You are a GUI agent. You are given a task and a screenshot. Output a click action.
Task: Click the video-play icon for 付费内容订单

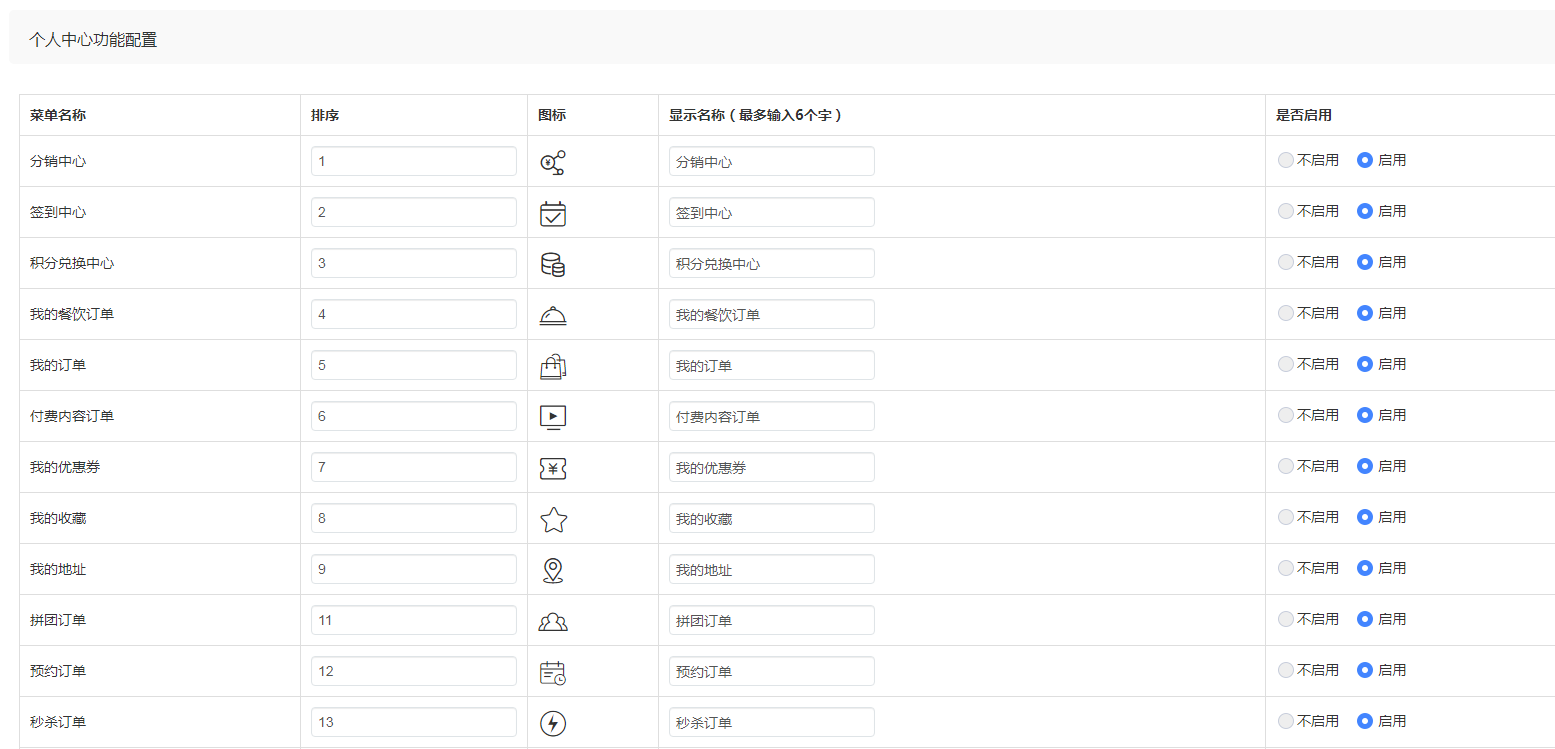click(553, 417)
